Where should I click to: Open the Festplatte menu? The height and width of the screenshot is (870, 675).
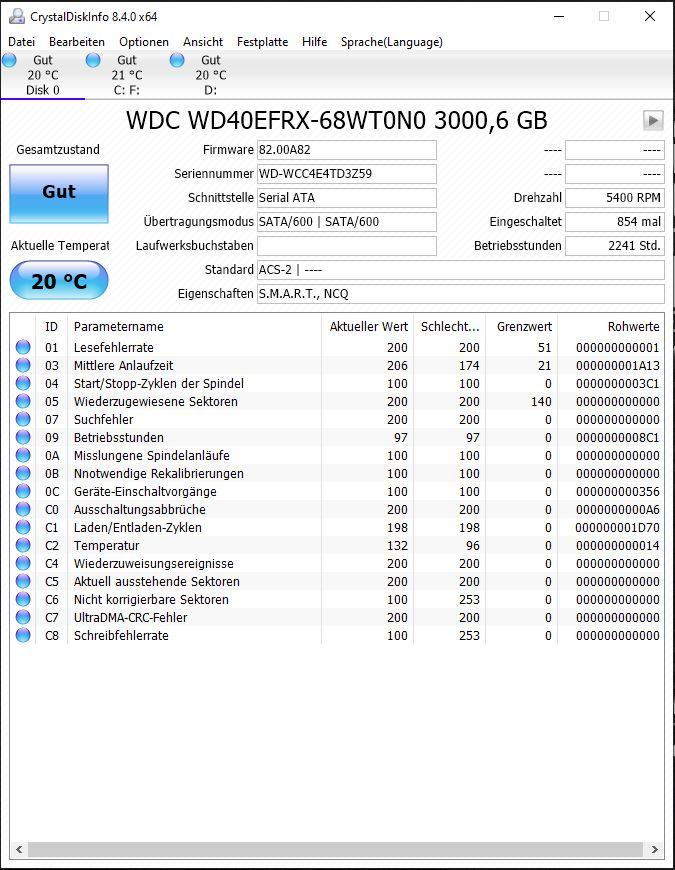click(262, 42)
